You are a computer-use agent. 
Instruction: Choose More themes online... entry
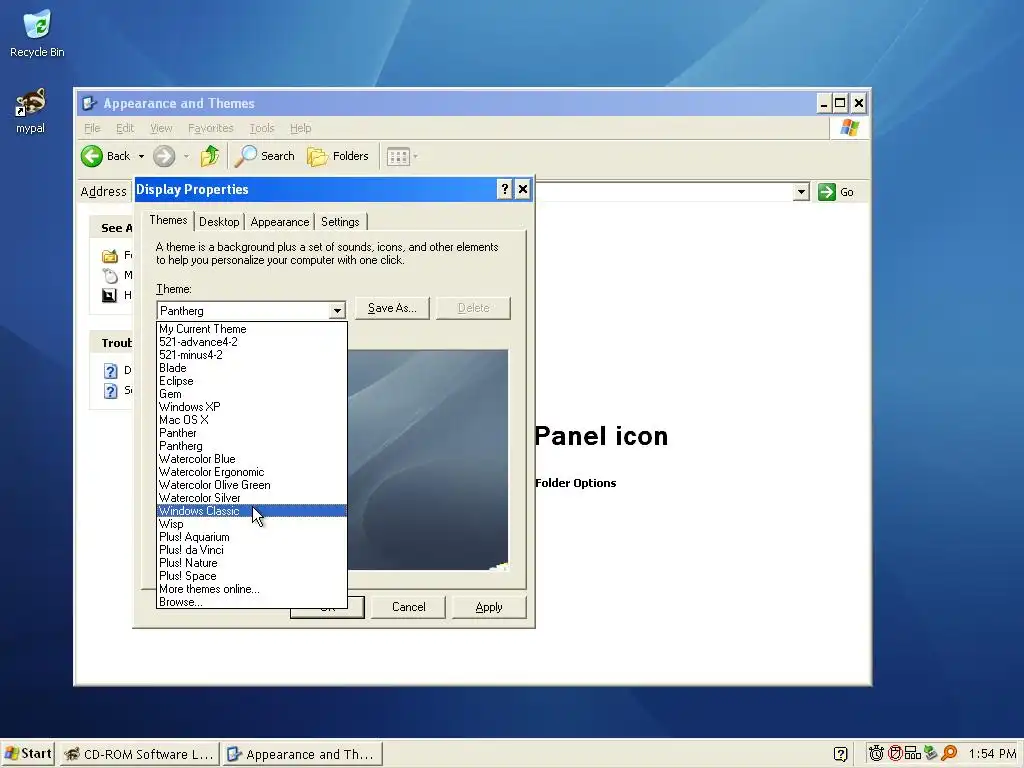coord(252,589)
